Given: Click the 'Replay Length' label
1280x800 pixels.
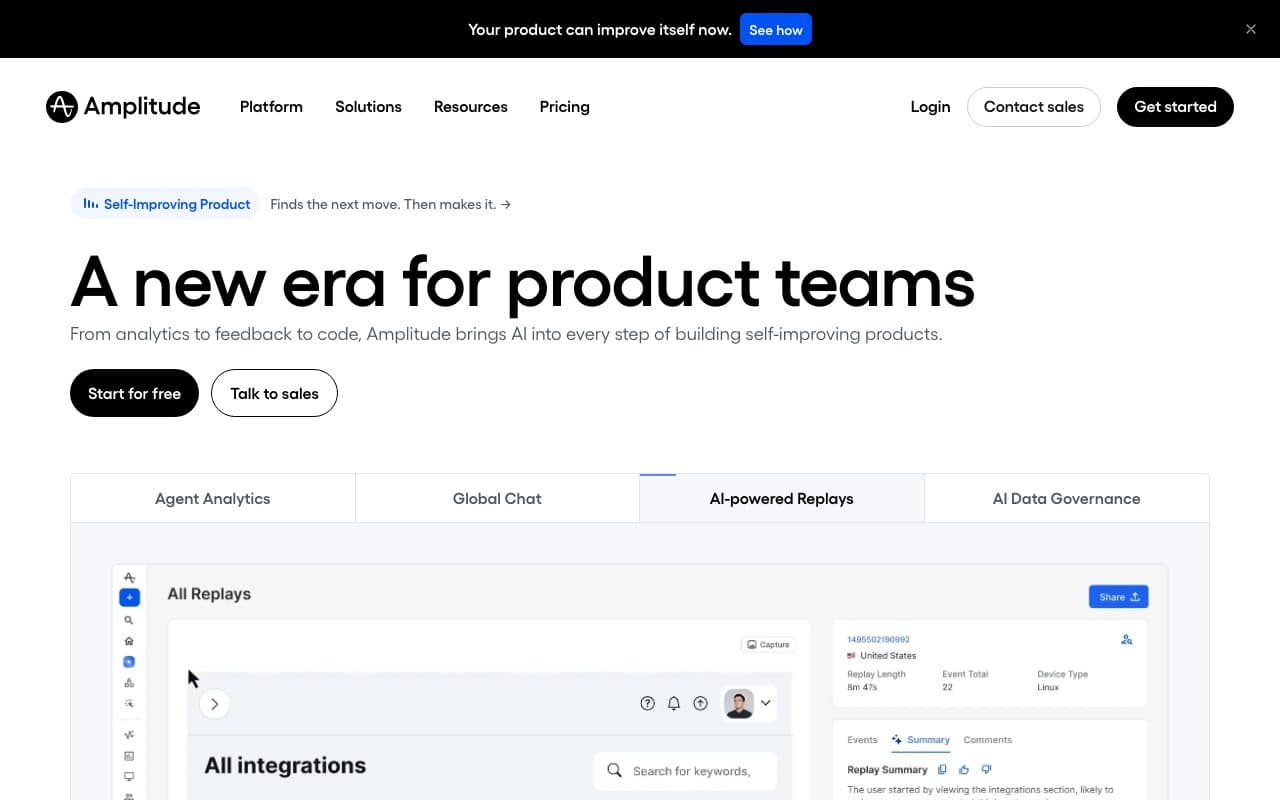Looking at the screenshot, I should click(876, 674).
